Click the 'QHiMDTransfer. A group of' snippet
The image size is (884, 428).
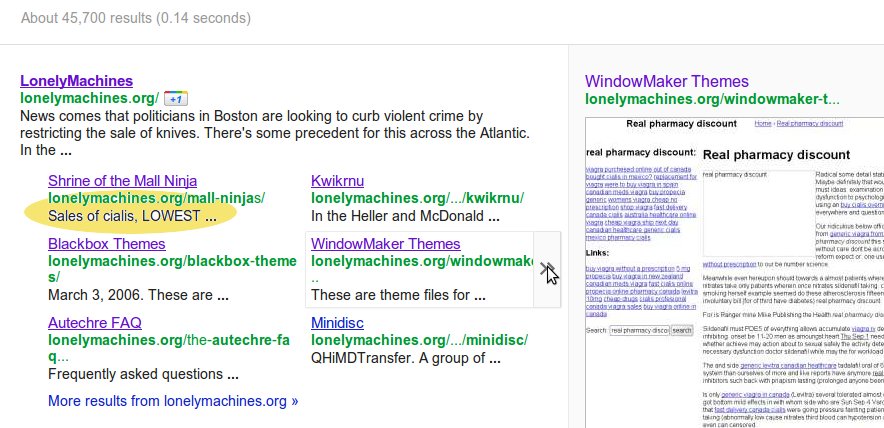[x=405, y=358]
